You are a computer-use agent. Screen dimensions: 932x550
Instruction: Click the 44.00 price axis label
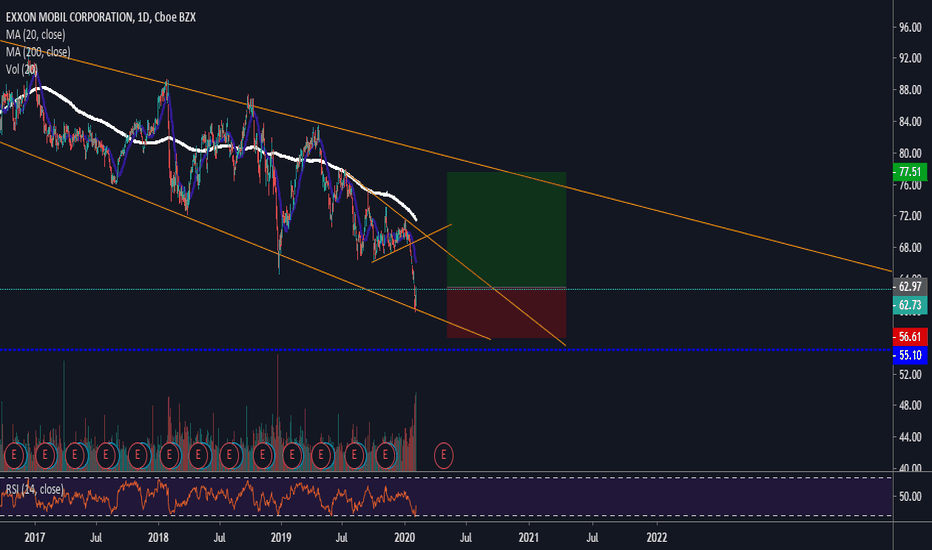(910, 436)
